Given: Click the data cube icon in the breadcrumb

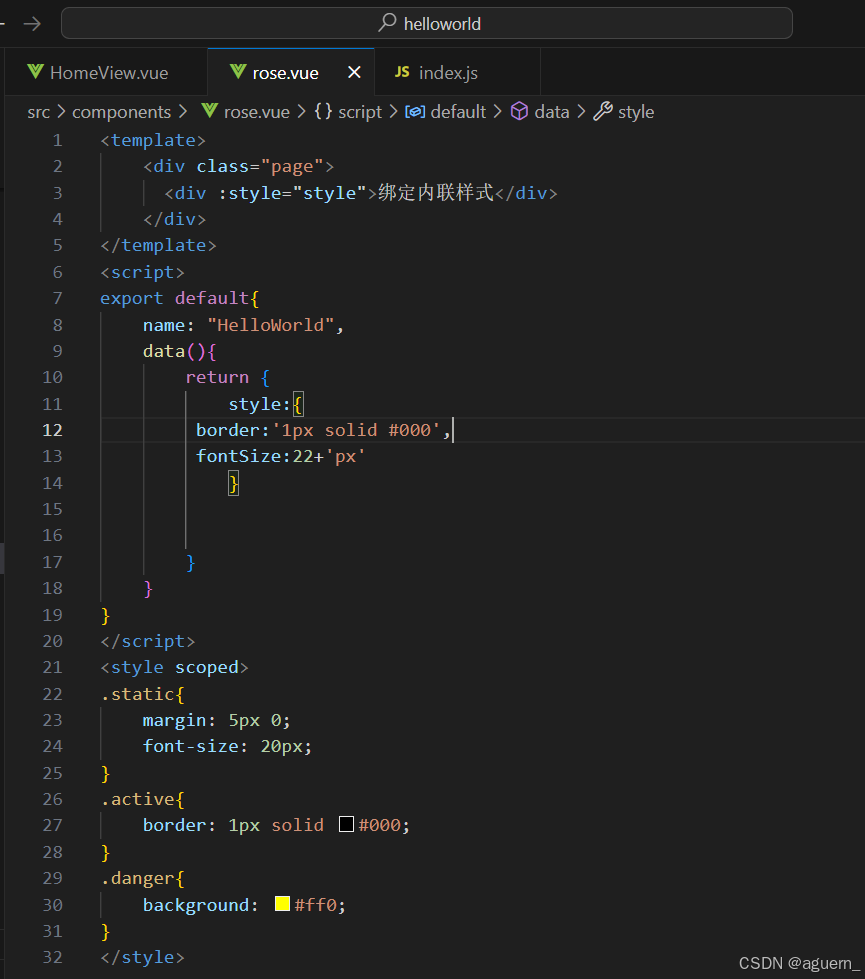Looking at the screenshot, I should [x=519, y=111].
